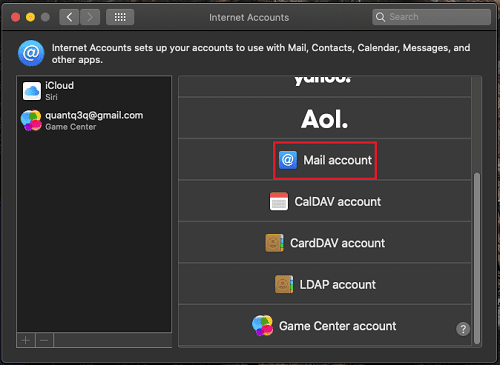This screenshot has height=365, width=500.
Task: Click the provider list vertical scrollbar
Action: [477, 258]
